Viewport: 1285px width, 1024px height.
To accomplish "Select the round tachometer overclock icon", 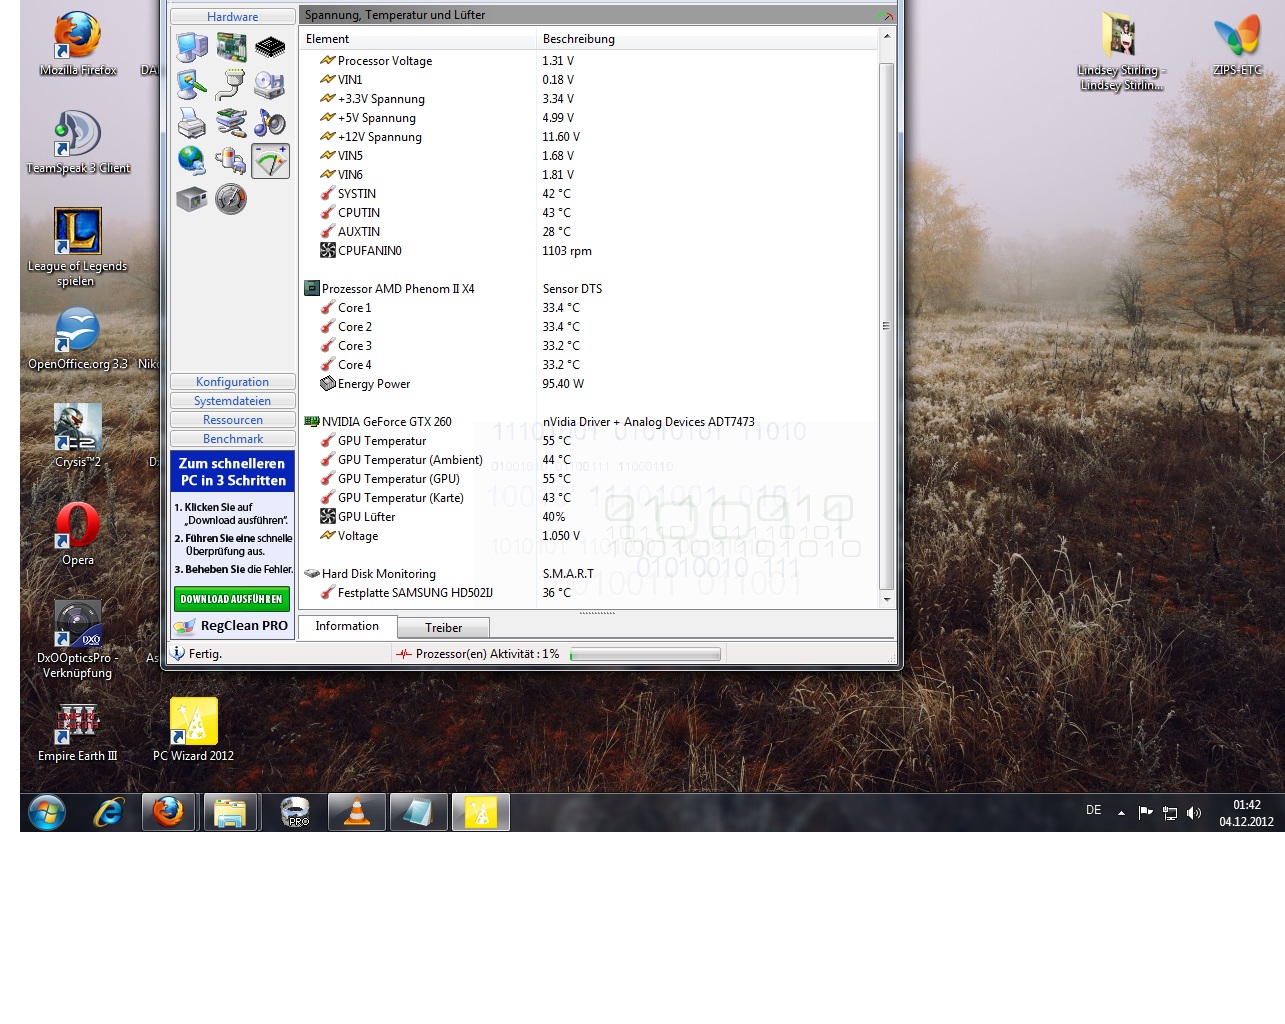I will coord(231,199).
